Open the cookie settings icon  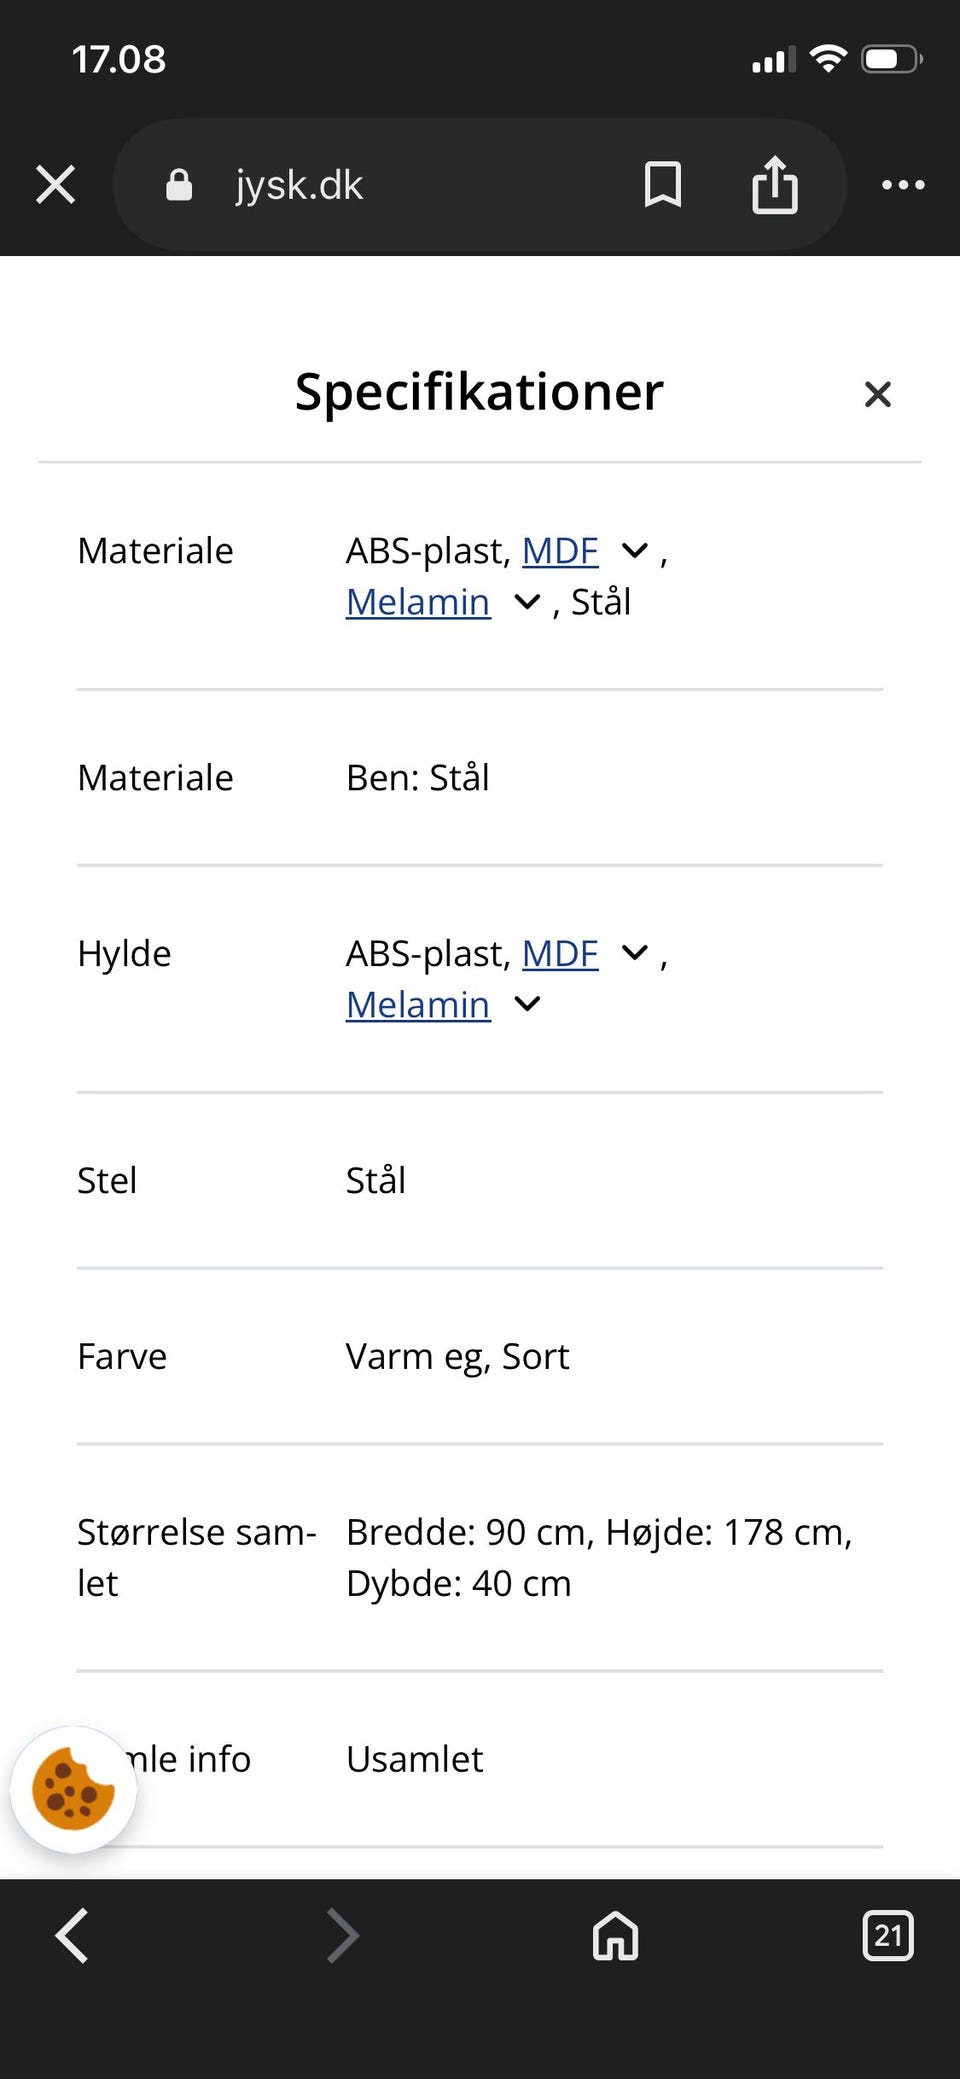pyautogui.click(x=73, y=1789)
